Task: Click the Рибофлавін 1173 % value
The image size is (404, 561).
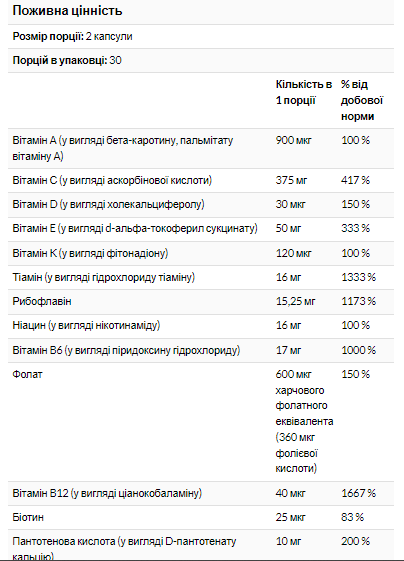Action: point(359,301)
